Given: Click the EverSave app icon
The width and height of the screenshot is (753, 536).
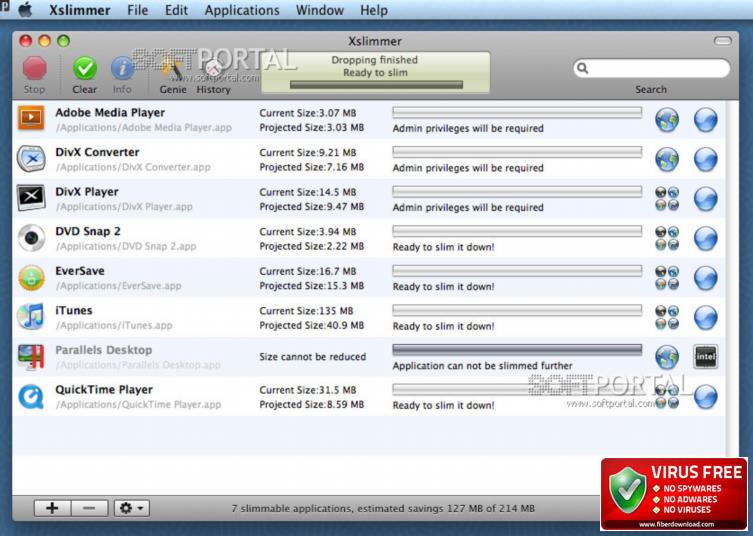Looking at the screenshot, I should [31, 278].
